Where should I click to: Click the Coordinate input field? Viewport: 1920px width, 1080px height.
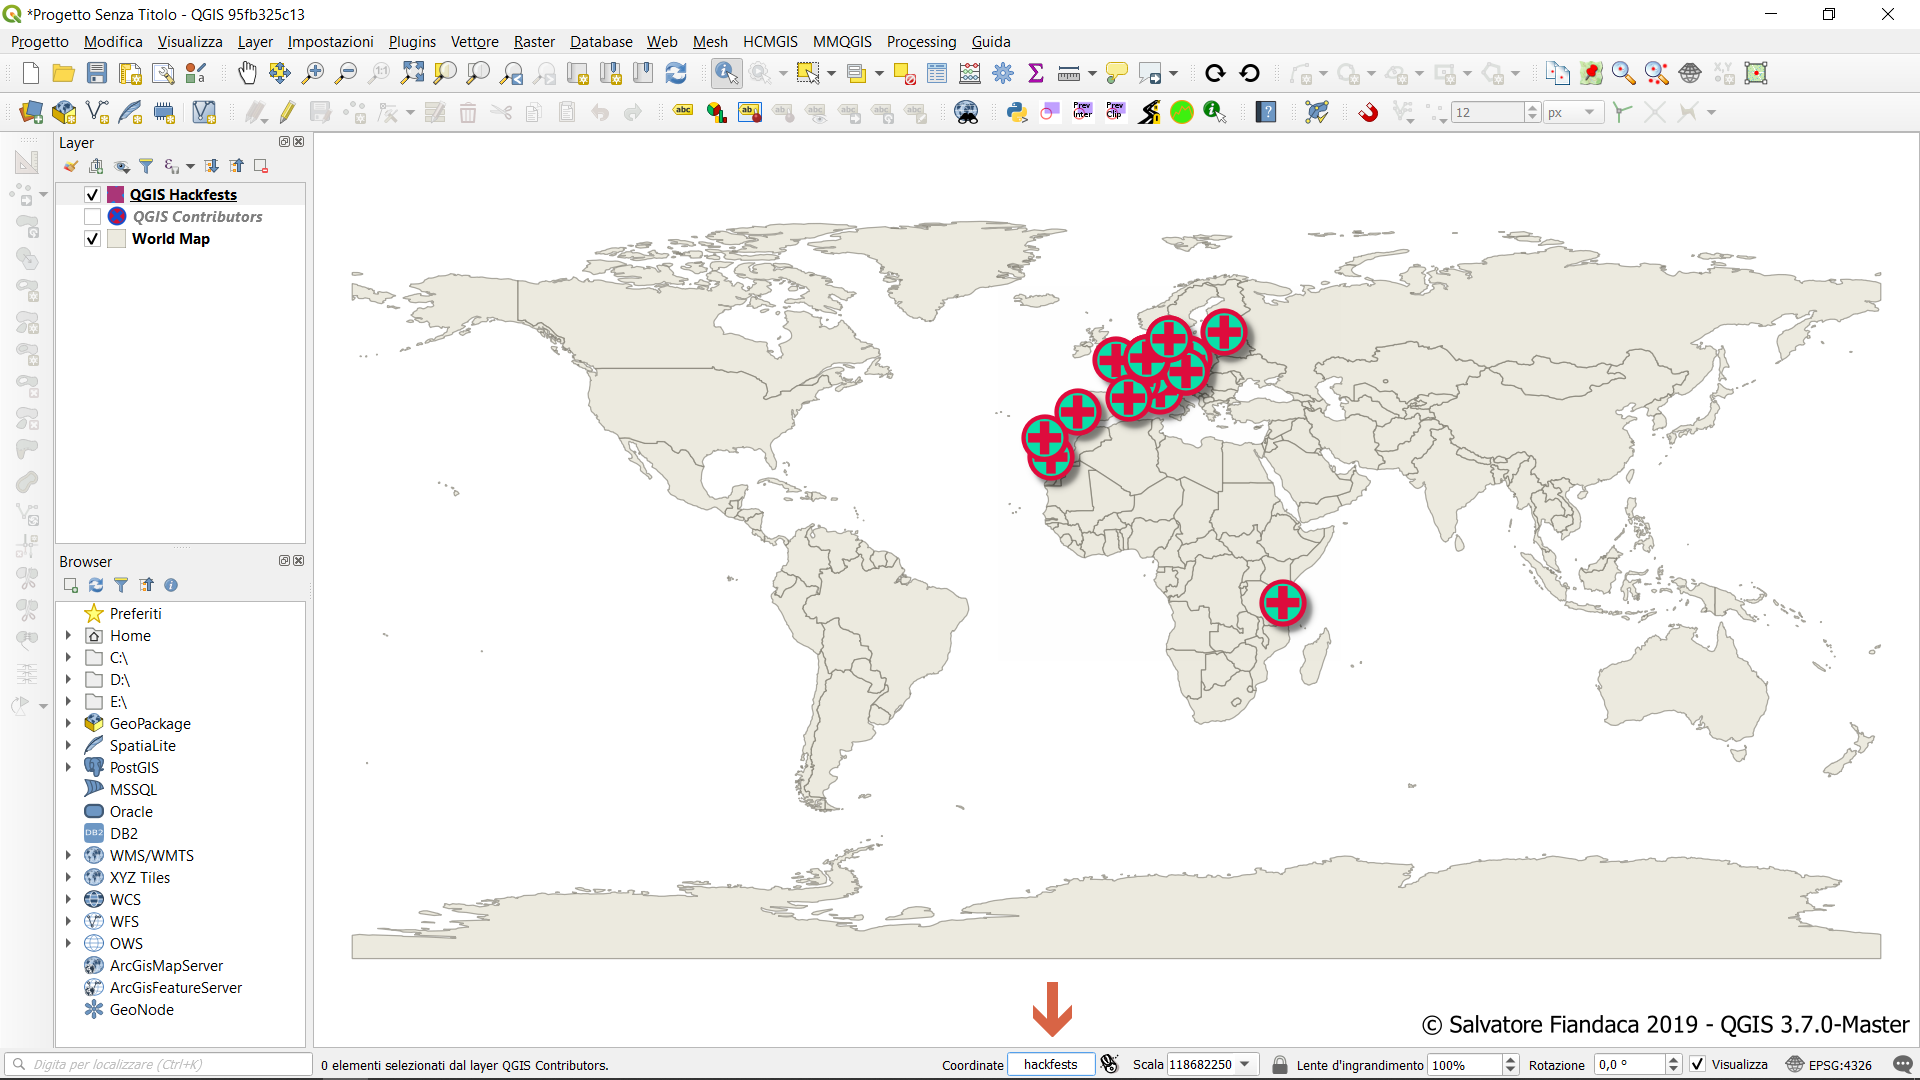pyautogui.click(x=1050, y=1064)
